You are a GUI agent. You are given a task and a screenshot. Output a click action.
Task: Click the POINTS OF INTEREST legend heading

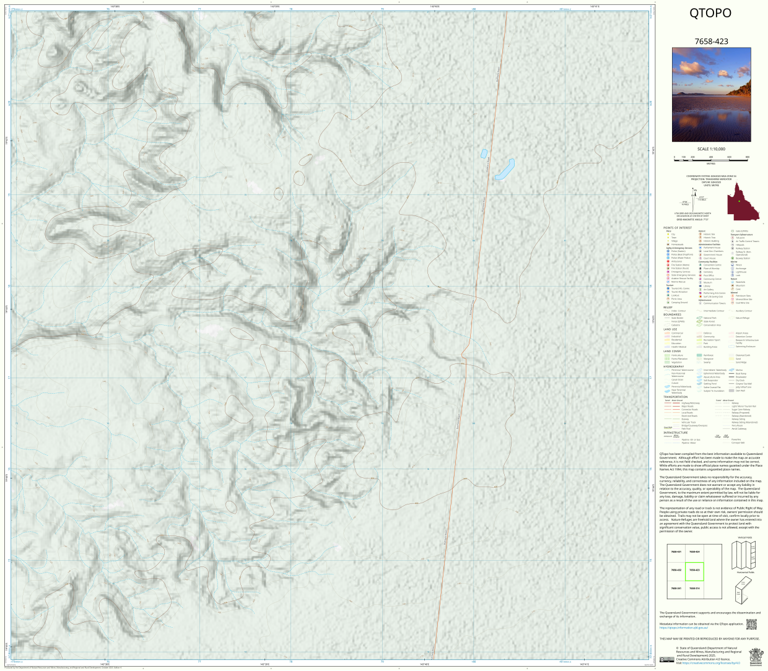(x=677, y=228)
